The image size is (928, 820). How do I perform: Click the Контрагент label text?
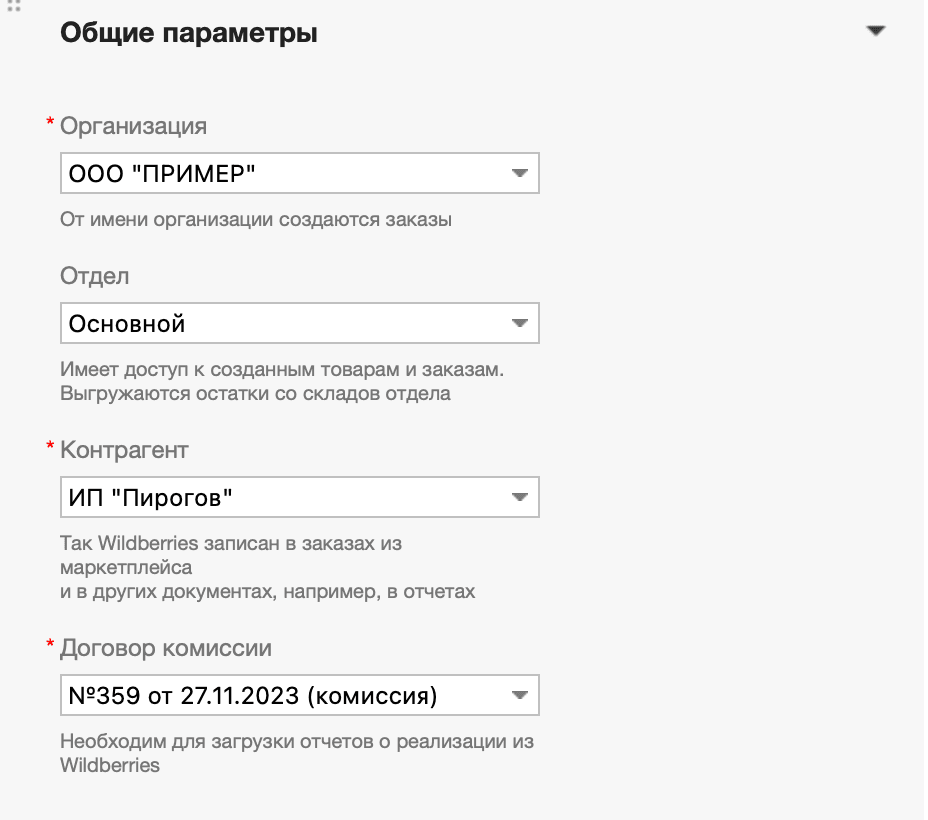point(125,450)
